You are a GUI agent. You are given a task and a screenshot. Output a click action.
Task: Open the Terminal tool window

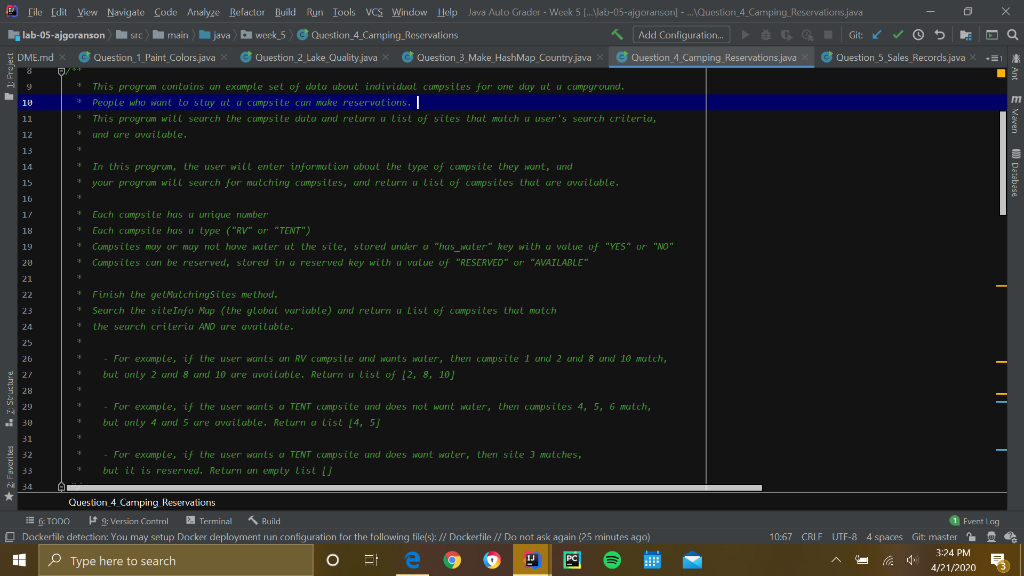209,521
